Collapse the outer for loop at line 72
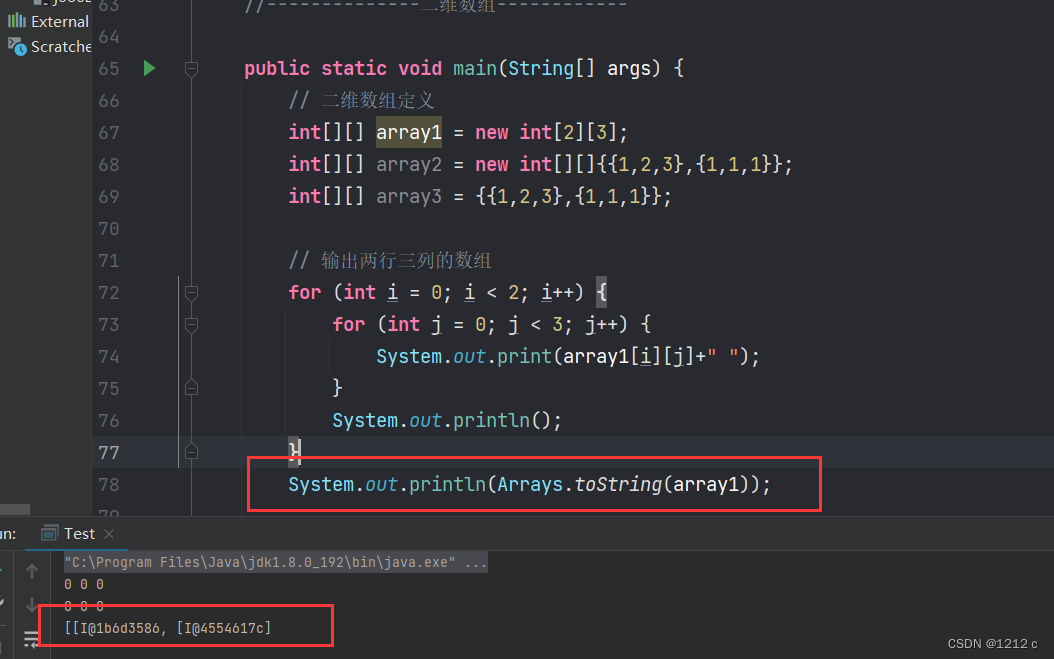The height and width of the screenshot is (659, 1054). (192, 293)
